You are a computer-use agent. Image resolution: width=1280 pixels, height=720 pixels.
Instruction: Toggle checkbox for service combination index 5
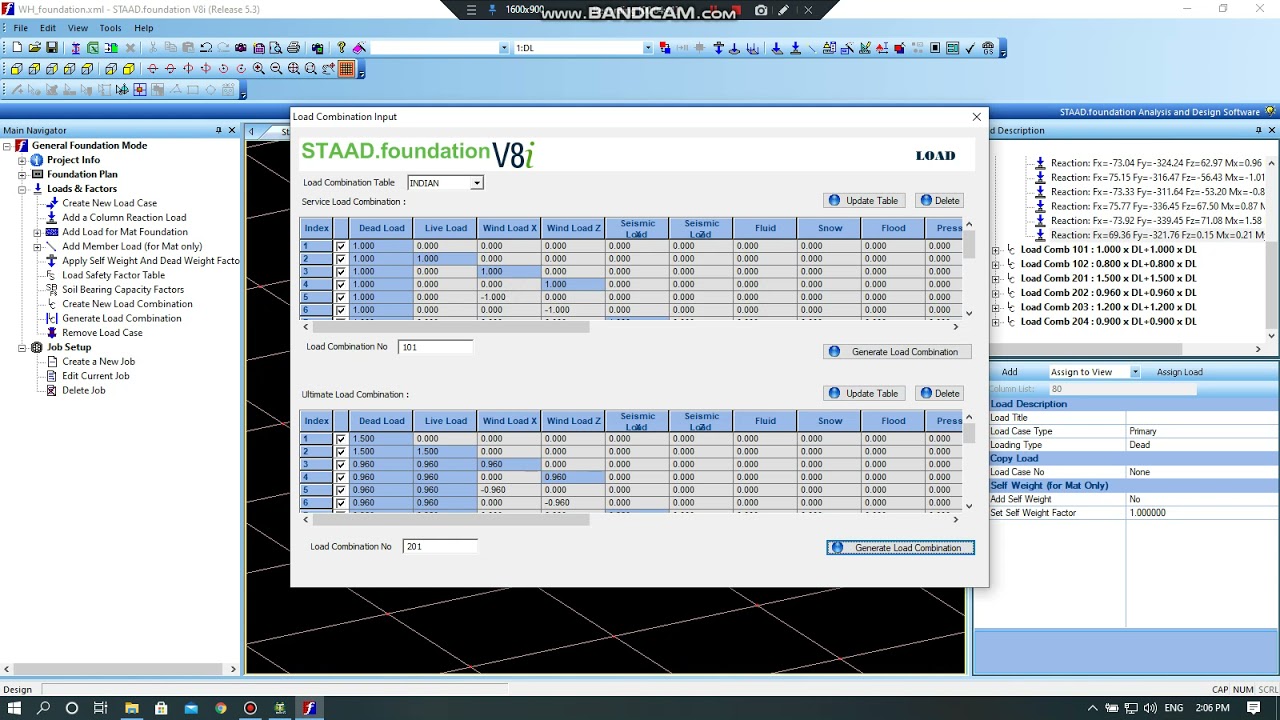click(x=341, y=297)
